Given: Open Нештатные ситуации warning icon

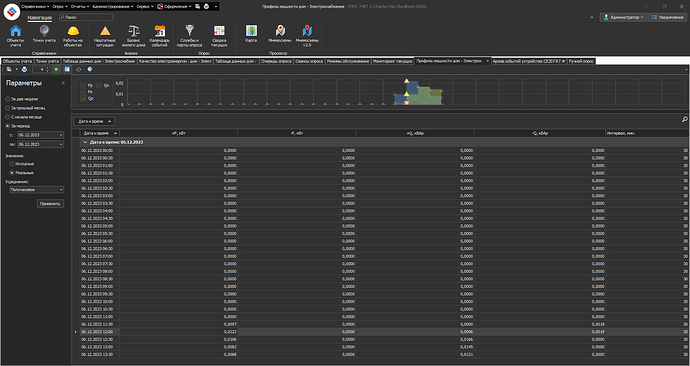Looking at the screenshot, I should coord(105,31).
